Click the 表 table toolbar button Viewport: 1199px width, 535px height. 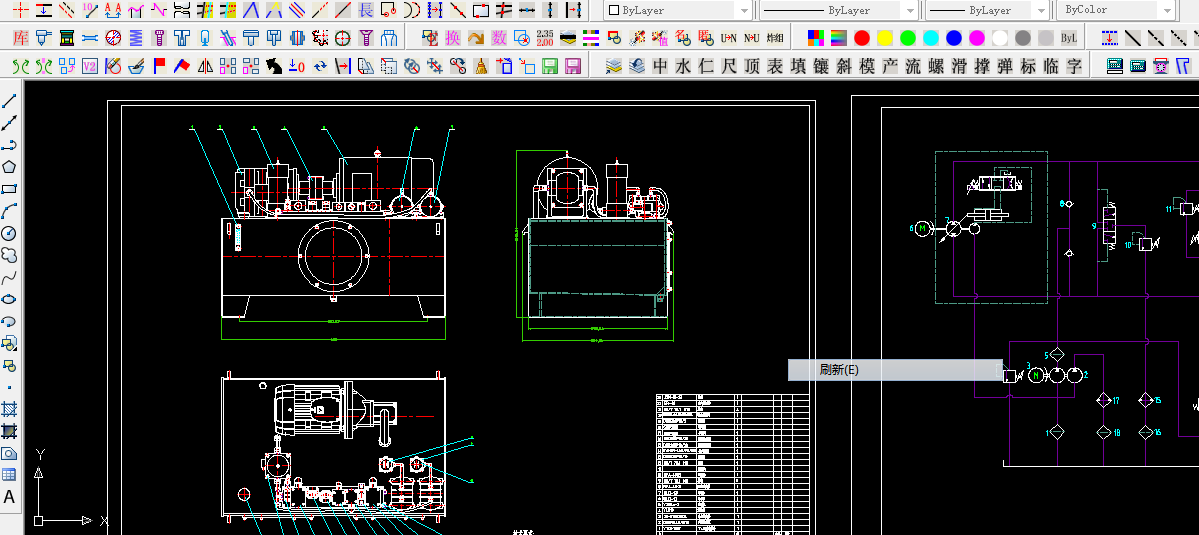[775, 66]
